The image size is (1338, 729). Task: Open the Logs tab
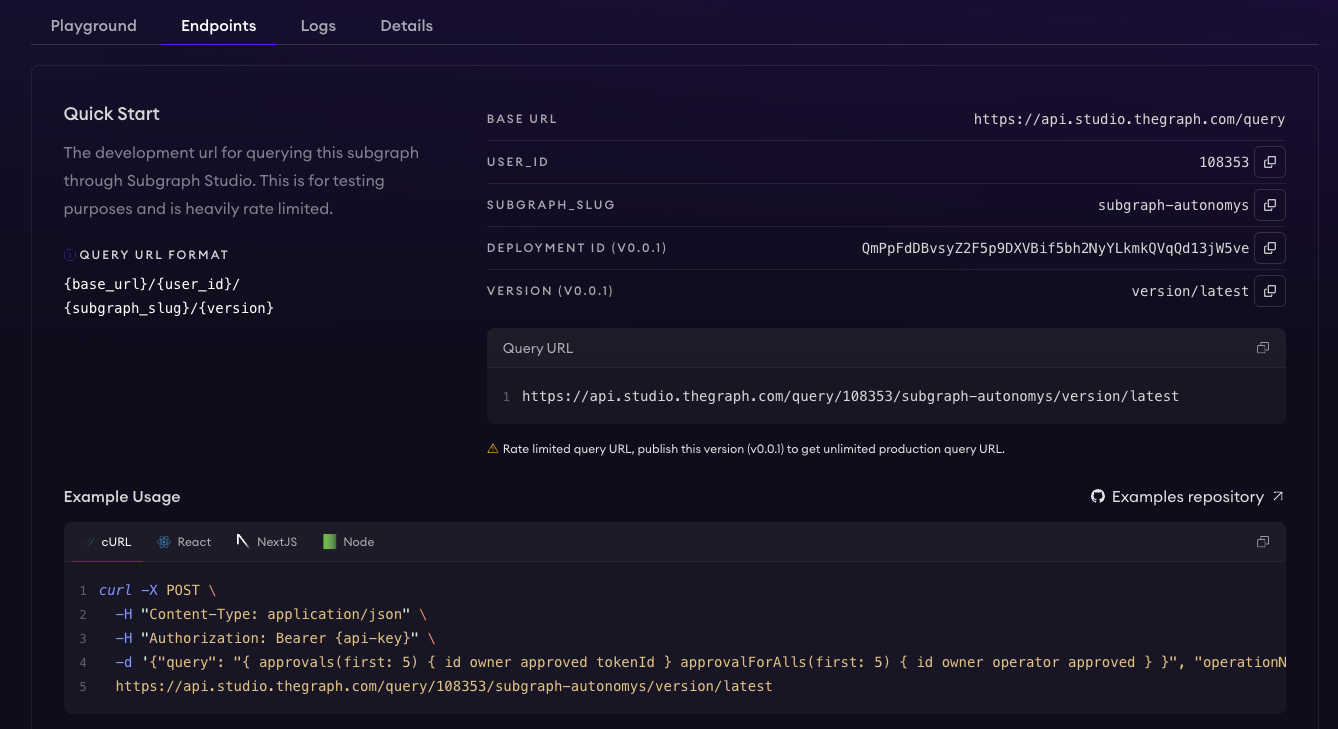click(x=318, y=26)
